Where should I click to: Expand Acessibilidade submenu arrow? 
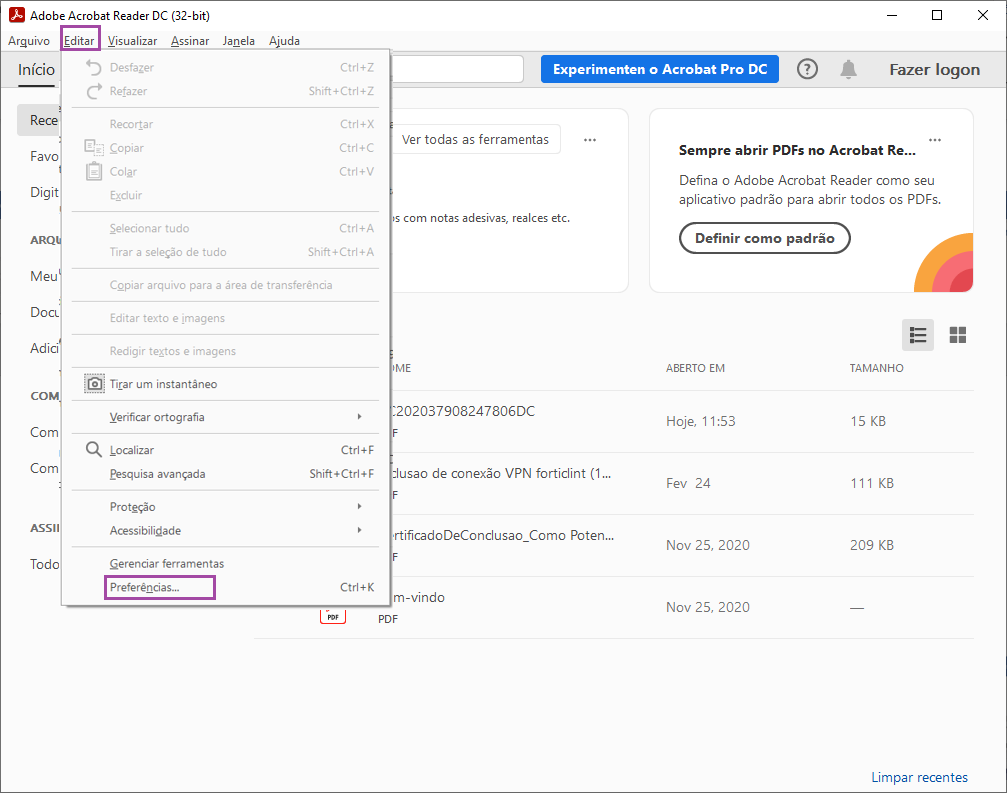[360, 530]
